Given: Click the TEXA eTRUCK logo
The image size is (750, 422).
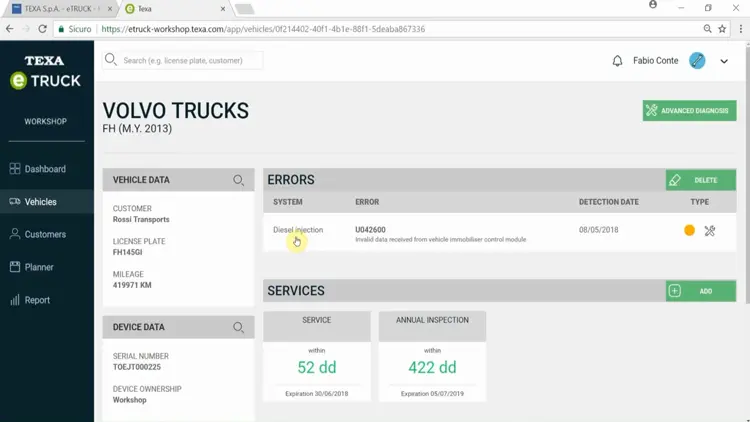Looking at the screenshot, I should pyautogui.click(x=45, y=73).
